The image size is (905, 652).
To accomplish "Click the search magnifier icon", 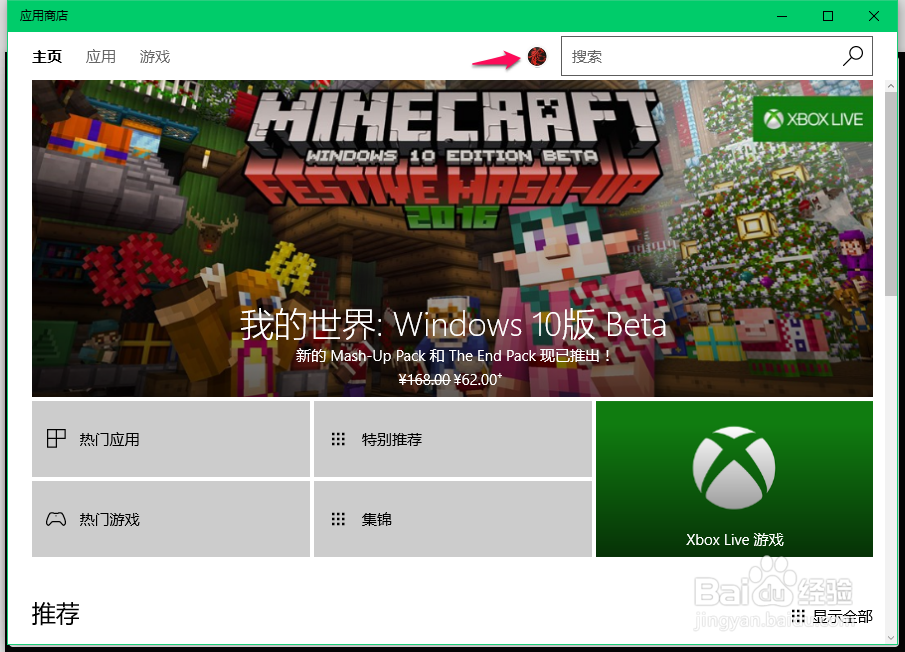I will [x=852, y=56].
